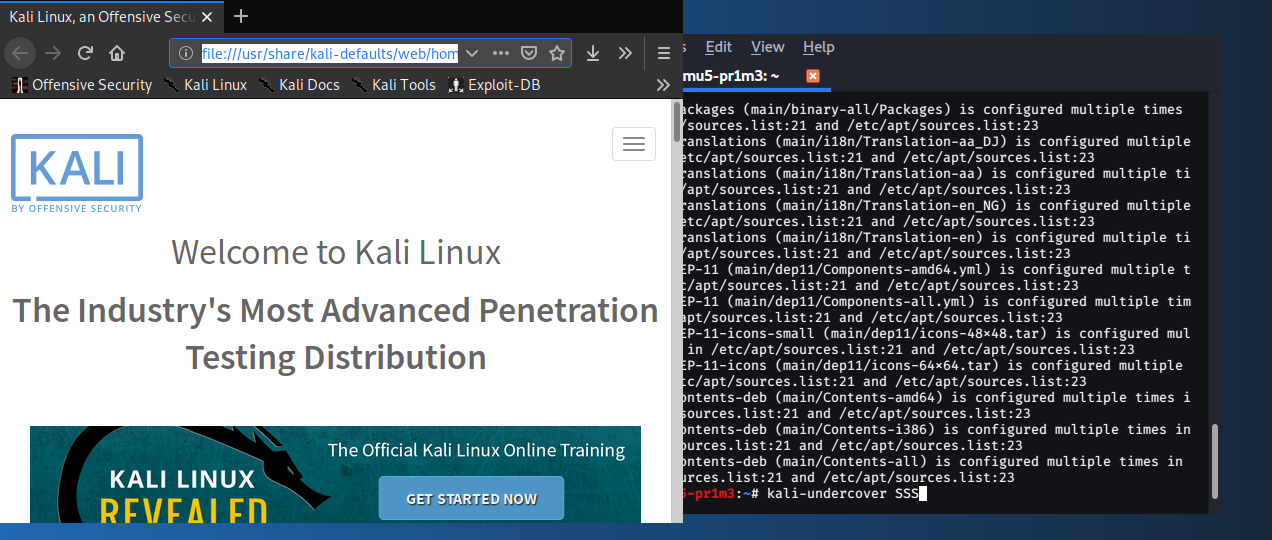
Task: Expand more toolbar items chevron
Action: [625, 53]
